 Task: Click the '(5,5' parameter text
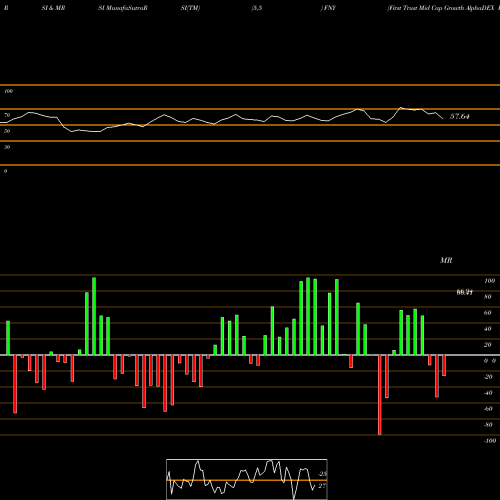pos(257,8)
